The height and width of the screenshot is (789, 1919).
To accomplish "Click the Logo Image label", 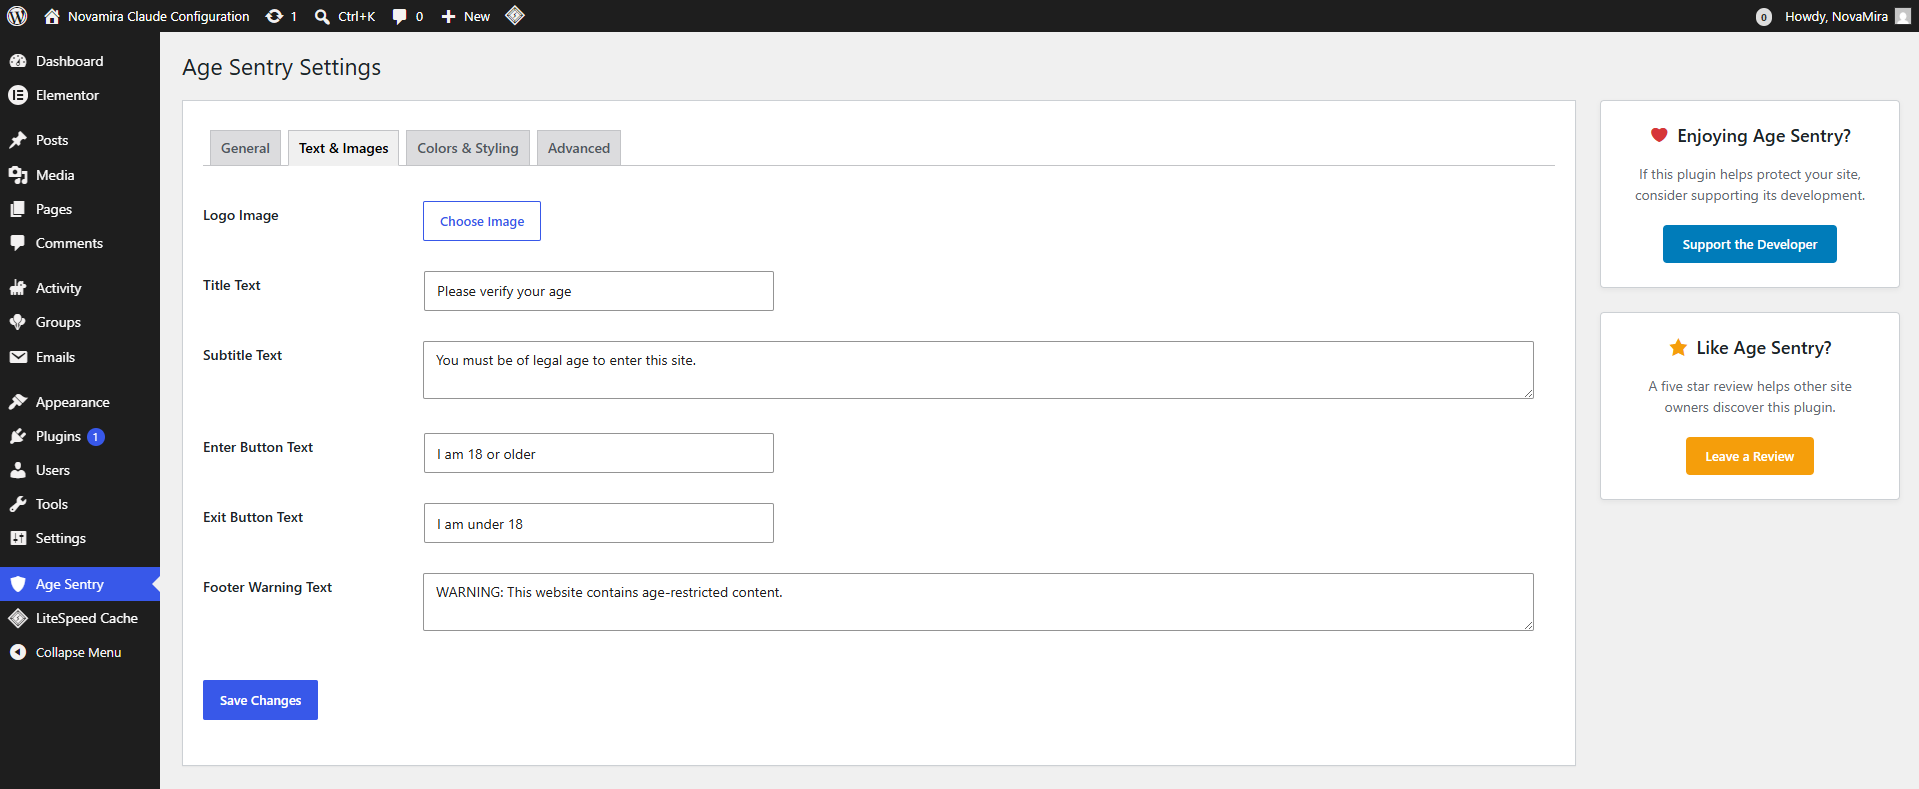I will 241,215.
